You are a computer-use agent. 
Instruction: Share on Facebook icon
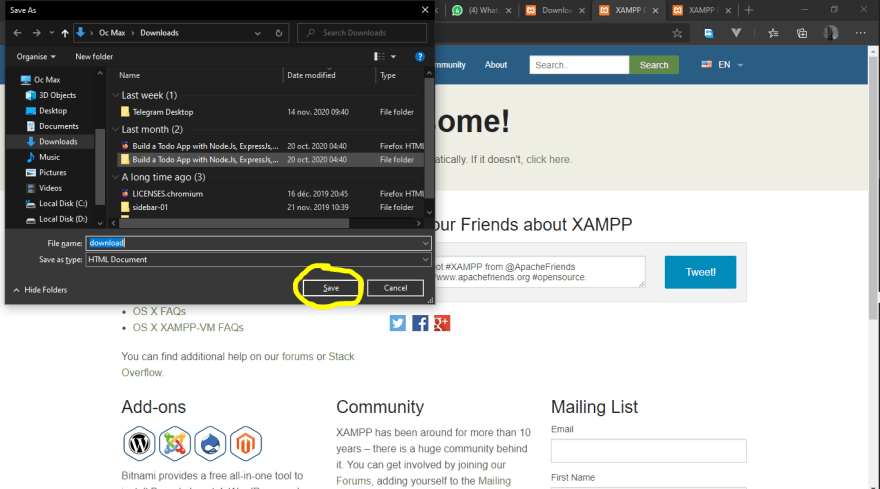(420, 323)
